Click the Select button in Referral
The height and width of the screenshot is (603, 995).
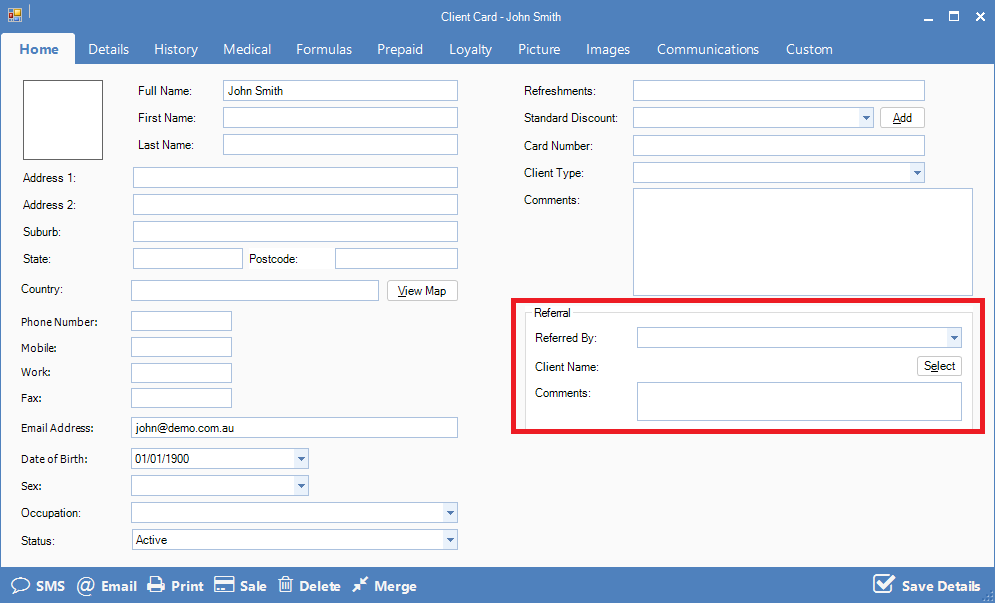(x=939, y=366)
